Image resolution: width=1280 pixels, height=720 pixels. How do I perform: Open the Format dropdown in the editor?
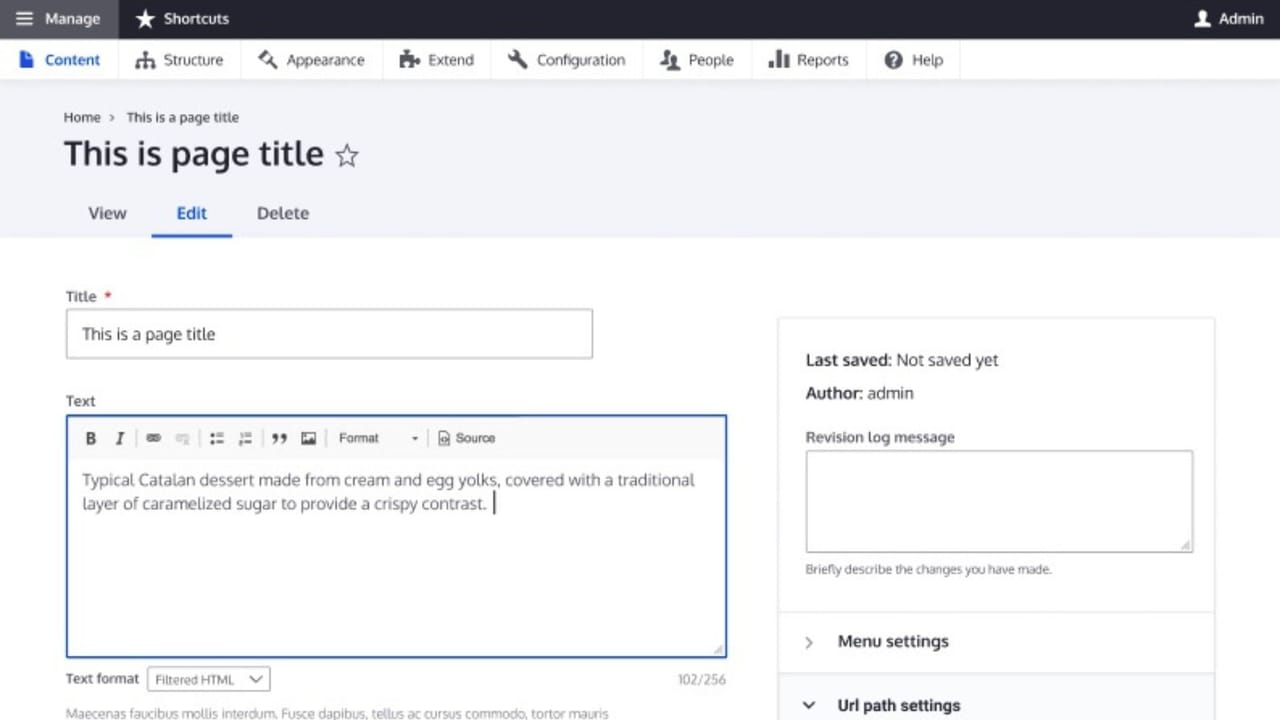tap(380, 438)
